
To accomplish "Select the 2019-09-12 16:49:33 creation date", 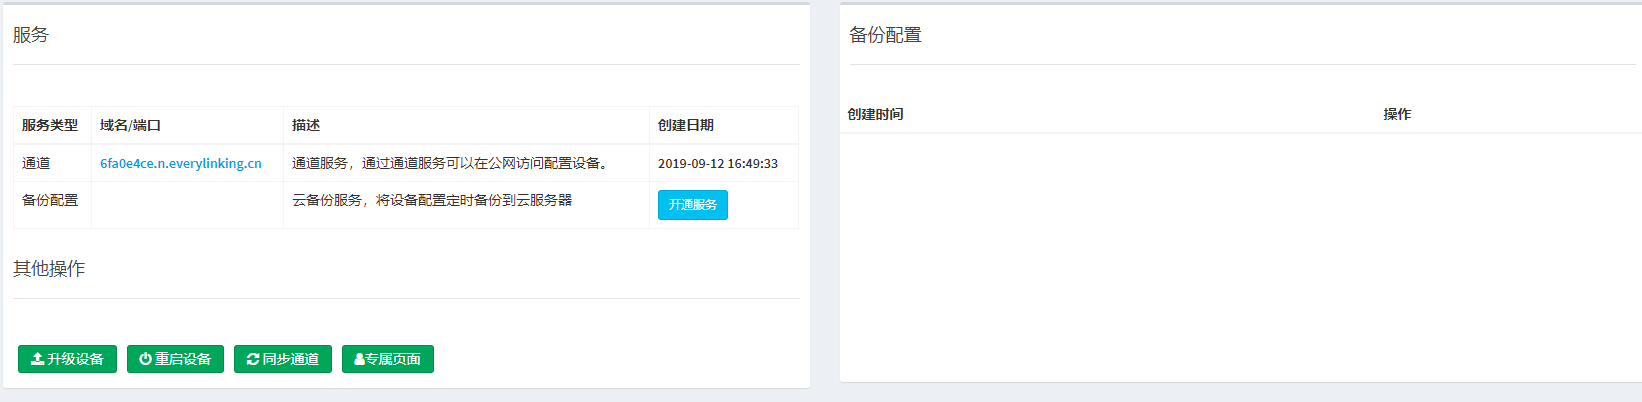I will 717,163.
